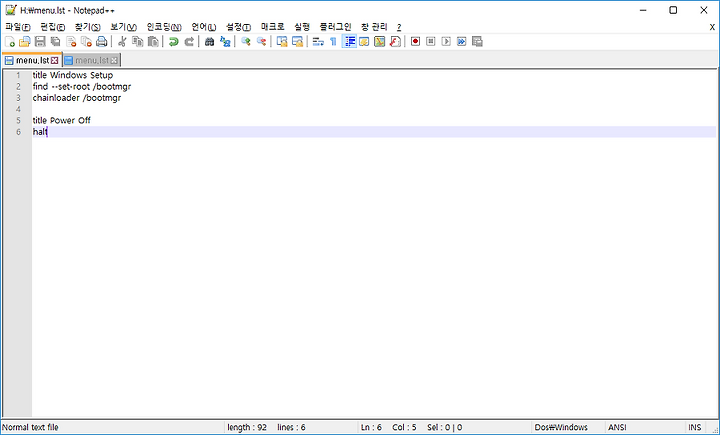Click 'Normal text file' in status bar
Screen dimensions: 720x435
click(x=30, y=427)
